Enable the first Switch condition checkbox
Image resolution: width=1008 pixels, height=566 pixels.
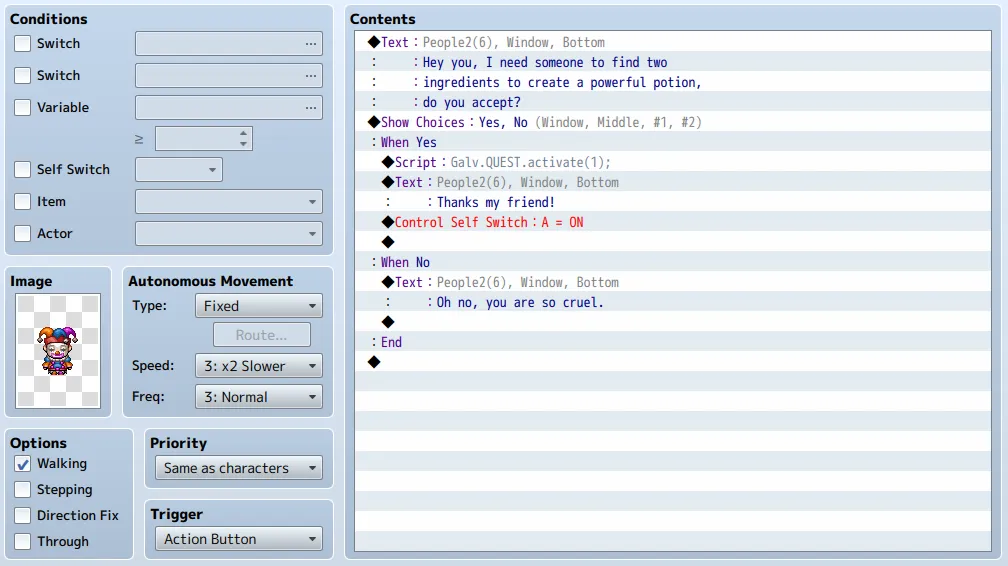(22, 44)
